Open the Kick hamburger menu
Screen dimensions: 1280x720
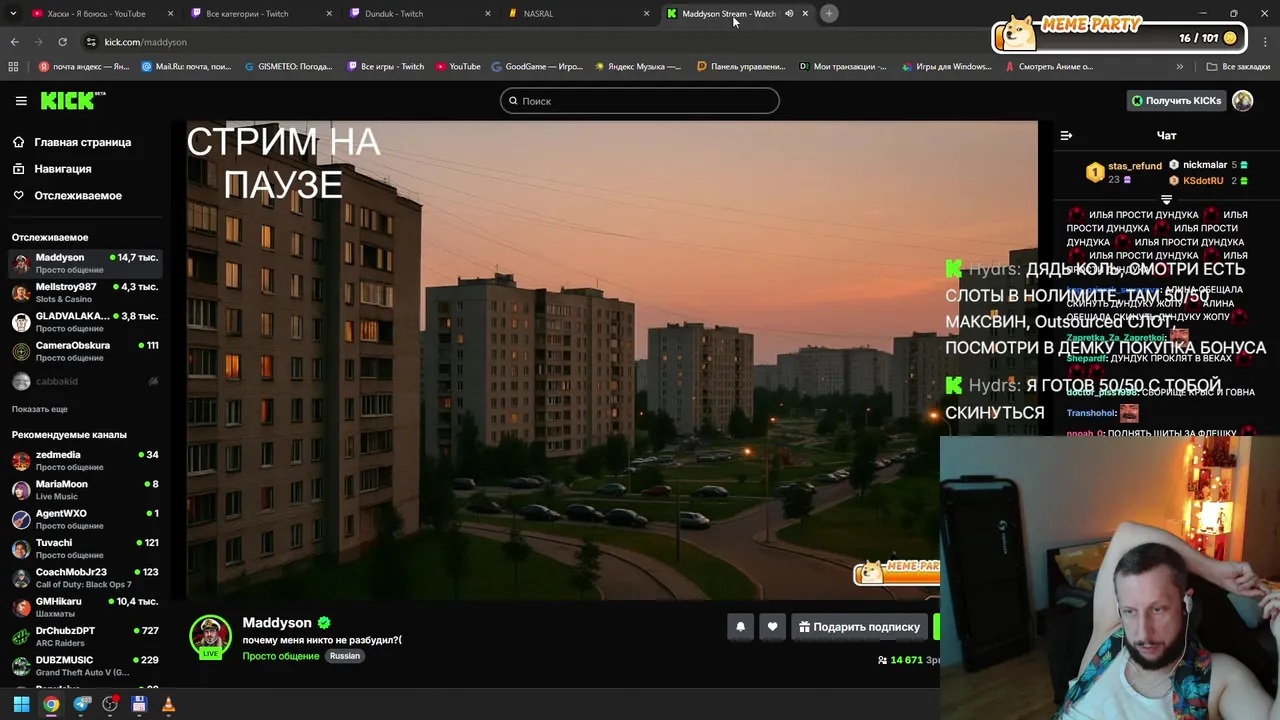click(x=21, y=101)
